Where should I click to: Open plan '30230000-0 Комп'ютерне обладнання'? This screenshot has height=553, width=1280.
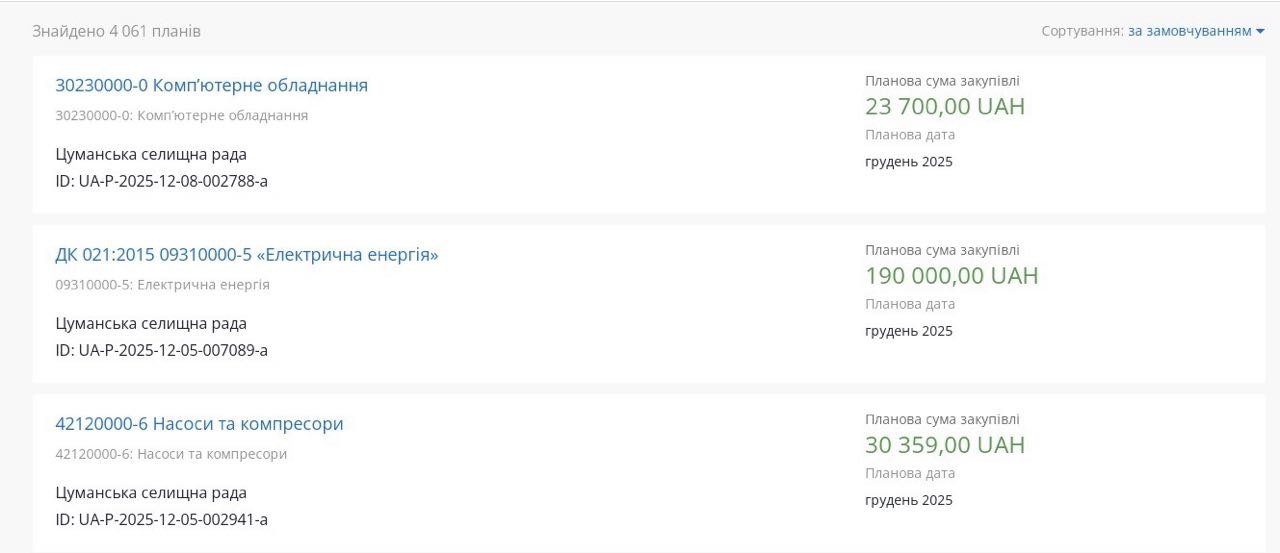tap(211, 85)
